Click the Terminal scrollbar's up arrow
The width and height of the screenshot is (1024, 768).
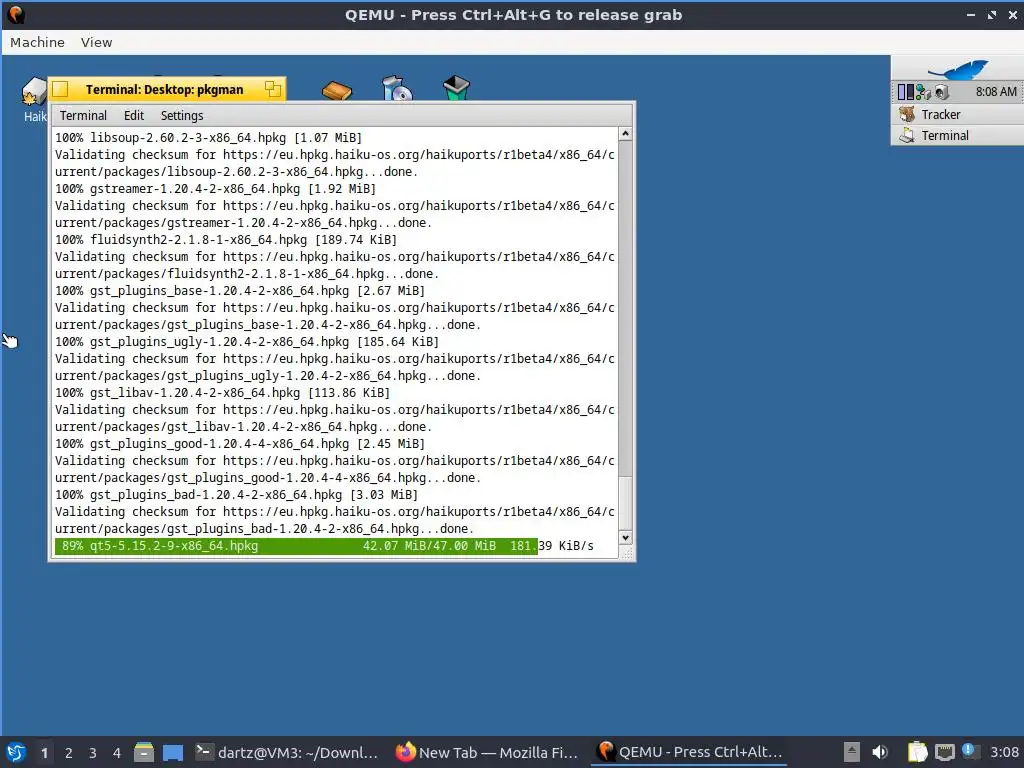[x=625, y=134]
